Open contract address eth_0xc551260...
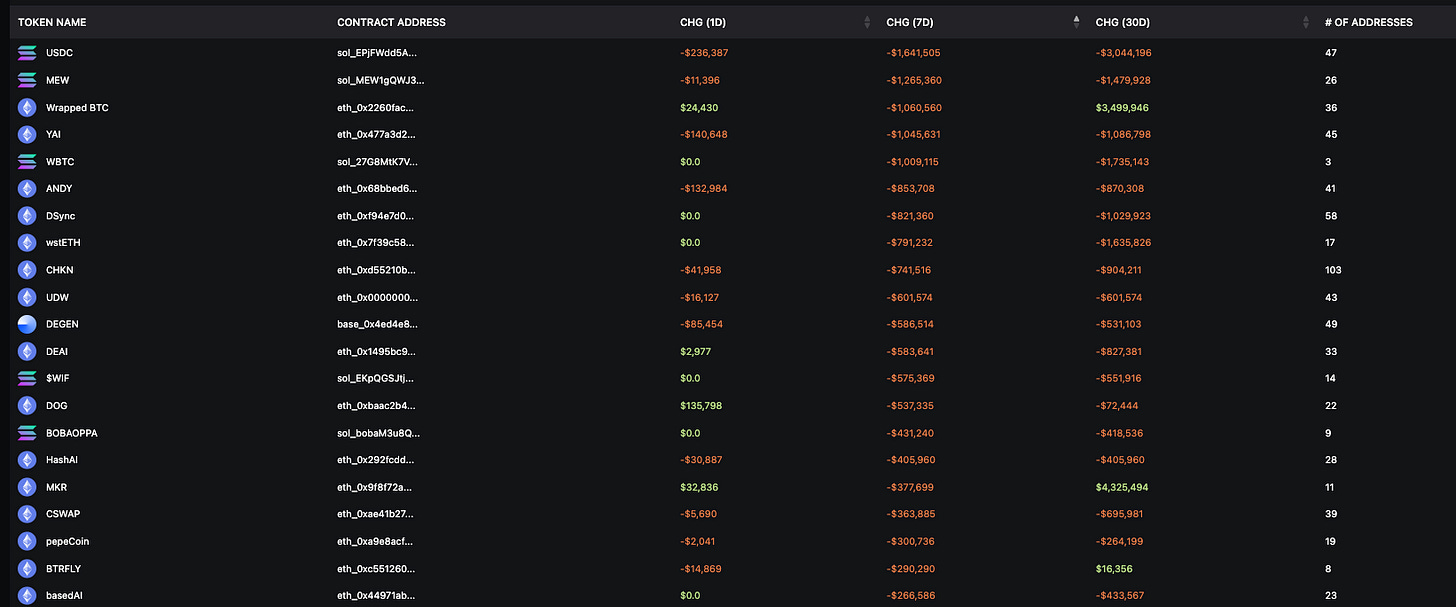The image size is (1456, 607). click(x=376, y=568)
